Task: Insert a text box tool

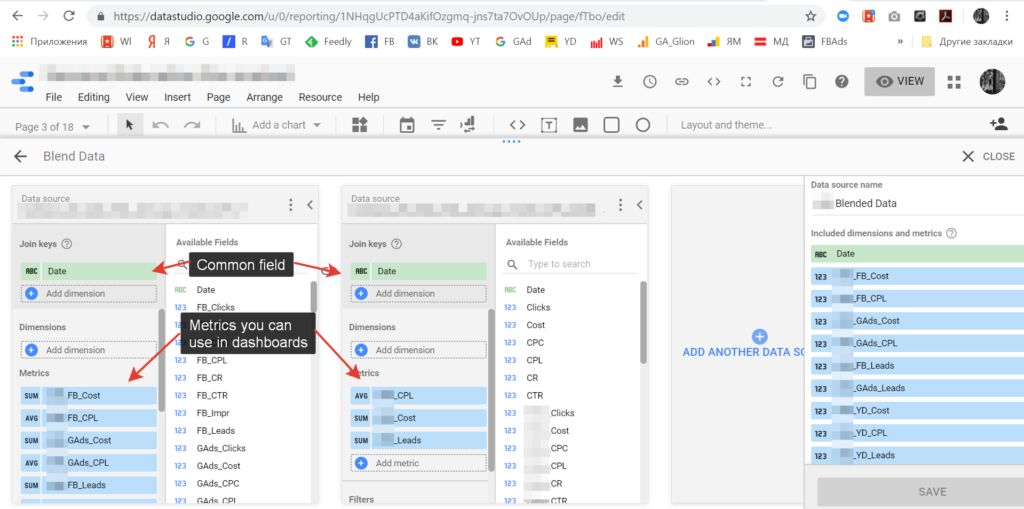Action: [x=549, y=125]
